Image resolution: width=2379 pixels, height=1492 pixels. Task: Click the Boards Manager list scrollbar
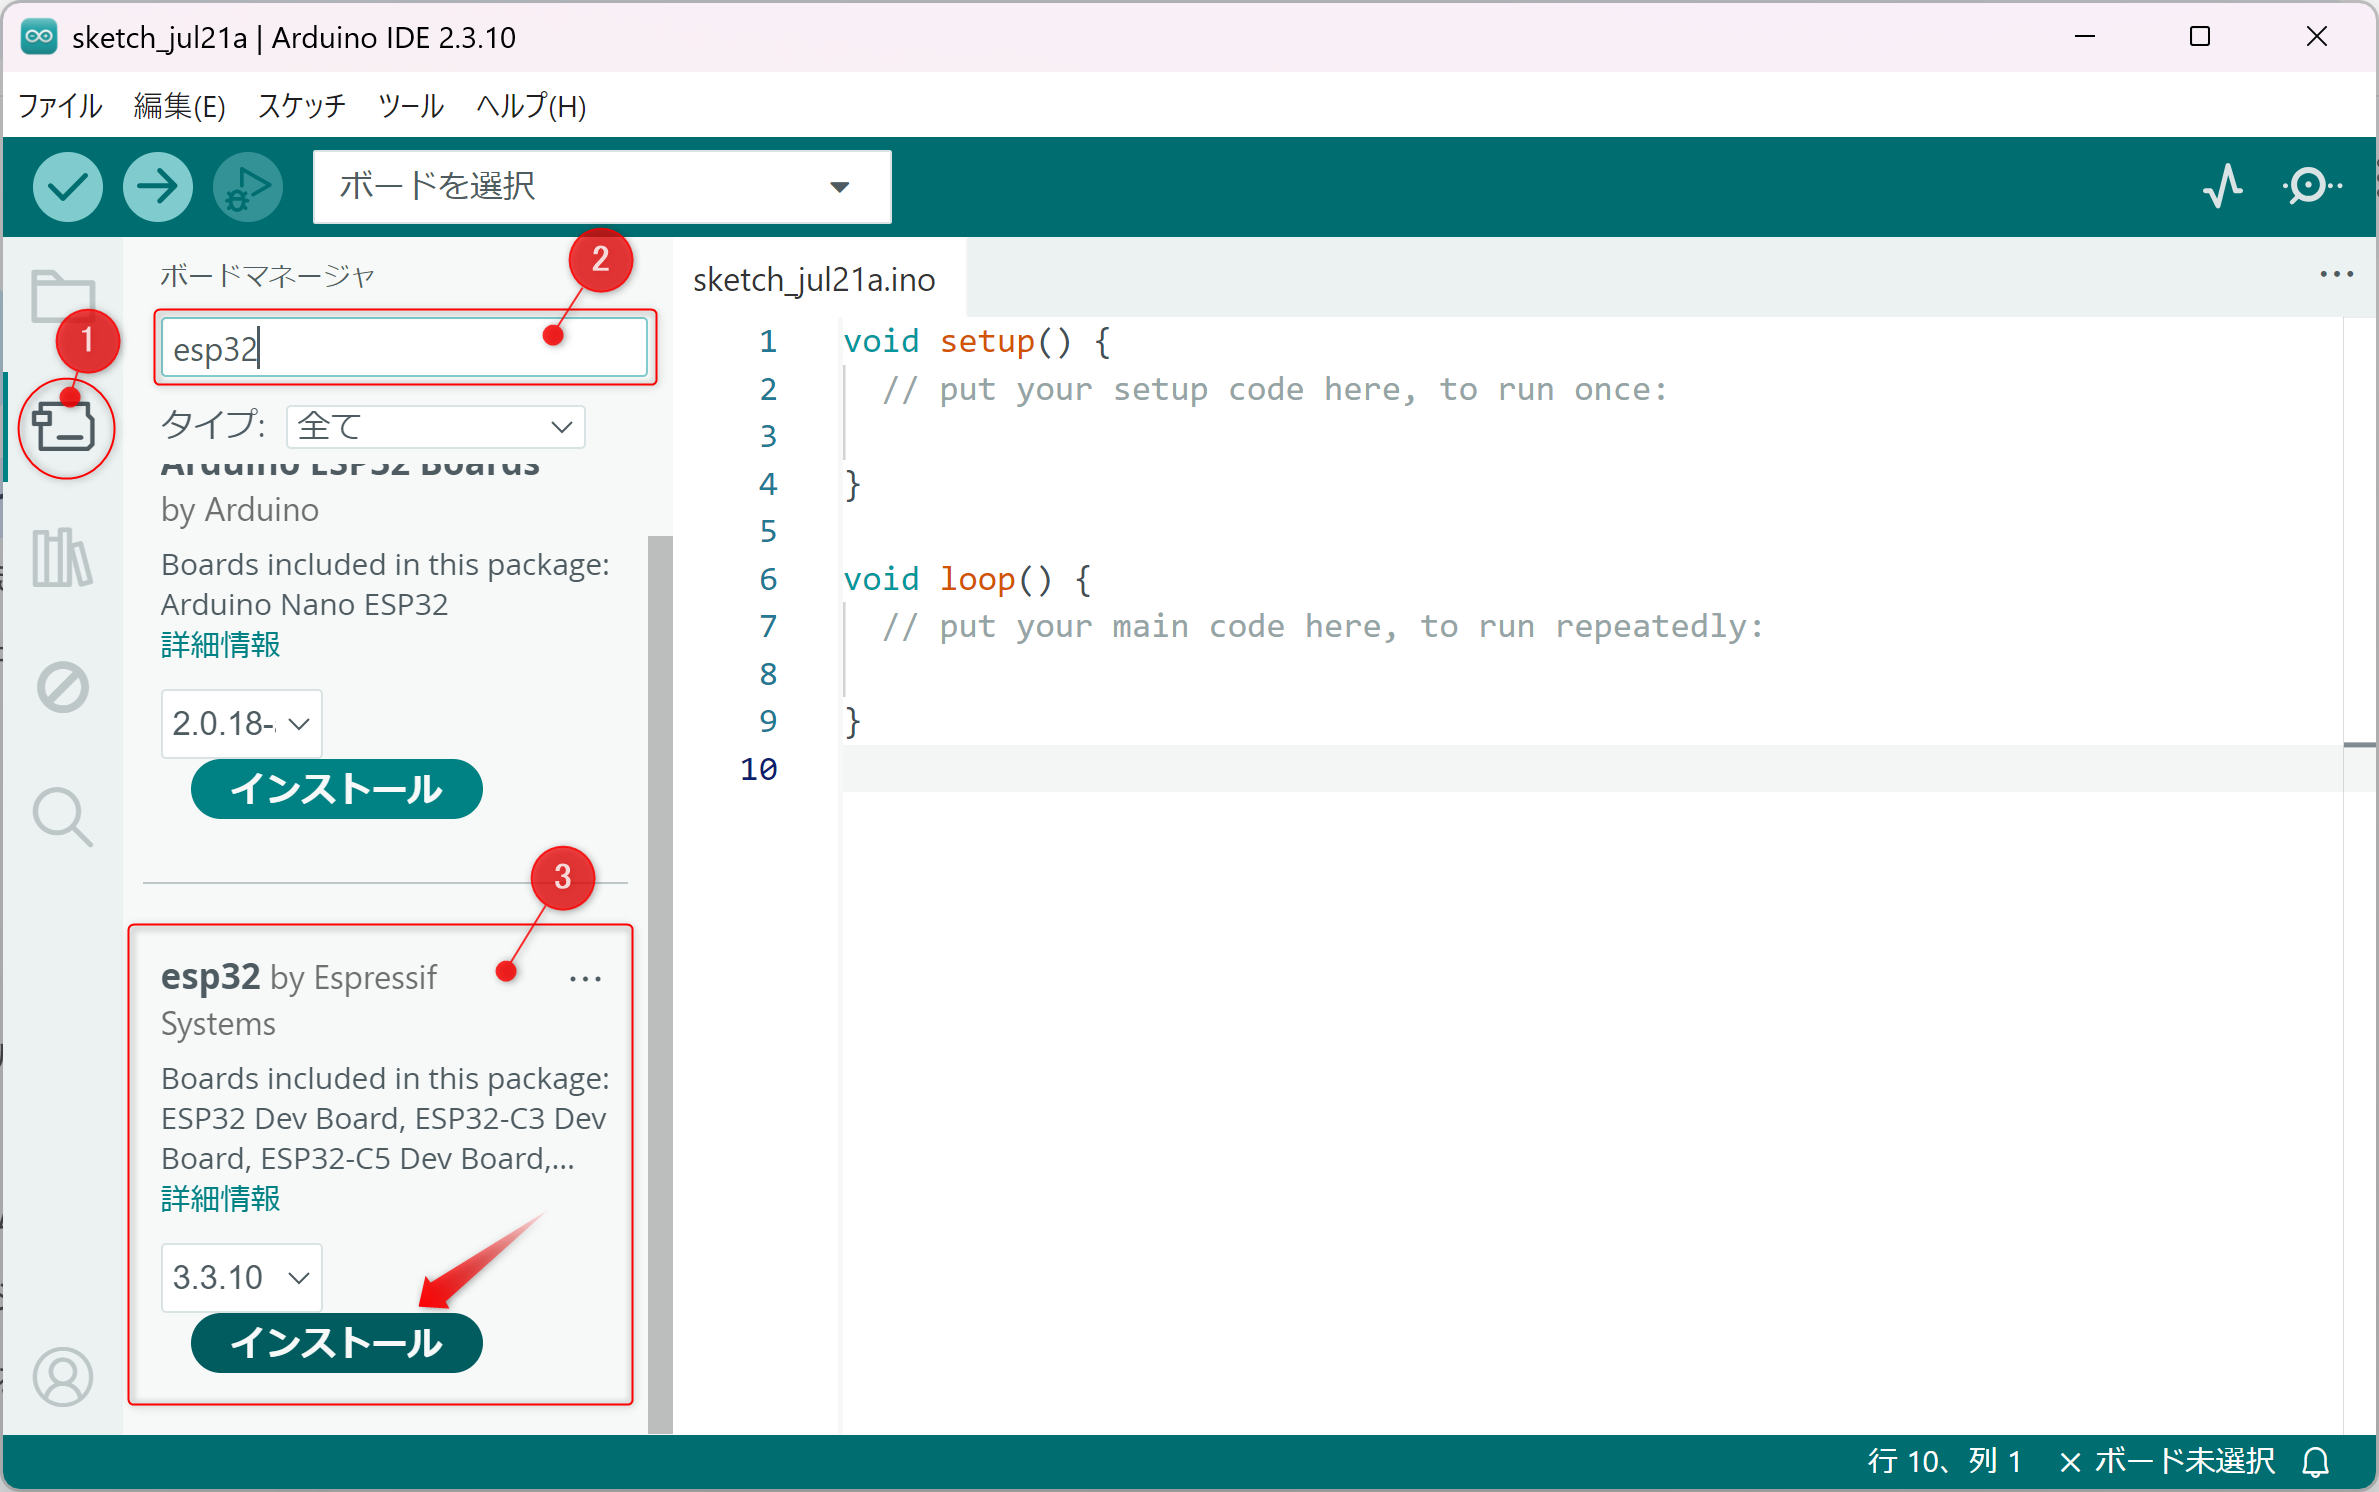click(x=660, y=985)
